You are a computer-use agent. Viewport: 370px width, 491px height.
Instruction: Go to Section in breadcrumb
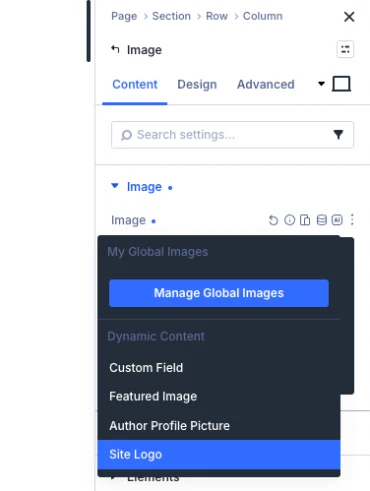click(171, 16)
